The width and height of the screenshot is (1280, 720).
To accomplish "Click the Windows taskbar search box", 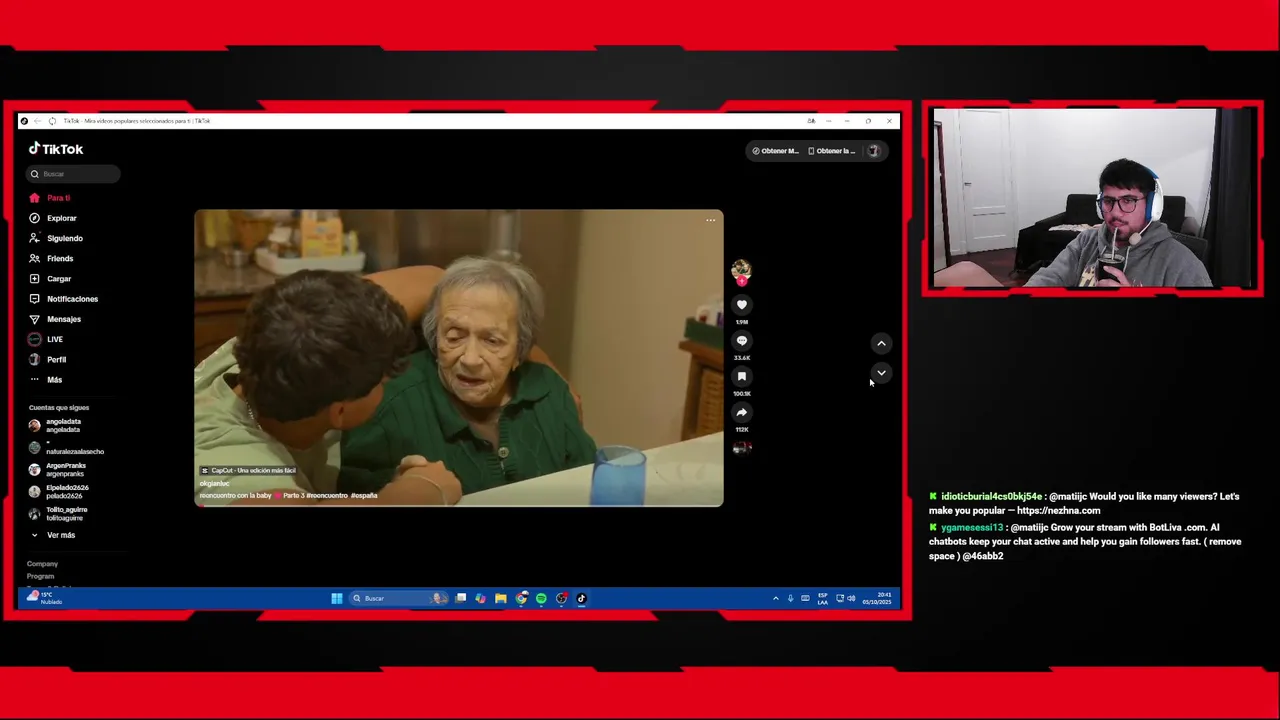I will (398, 599).
